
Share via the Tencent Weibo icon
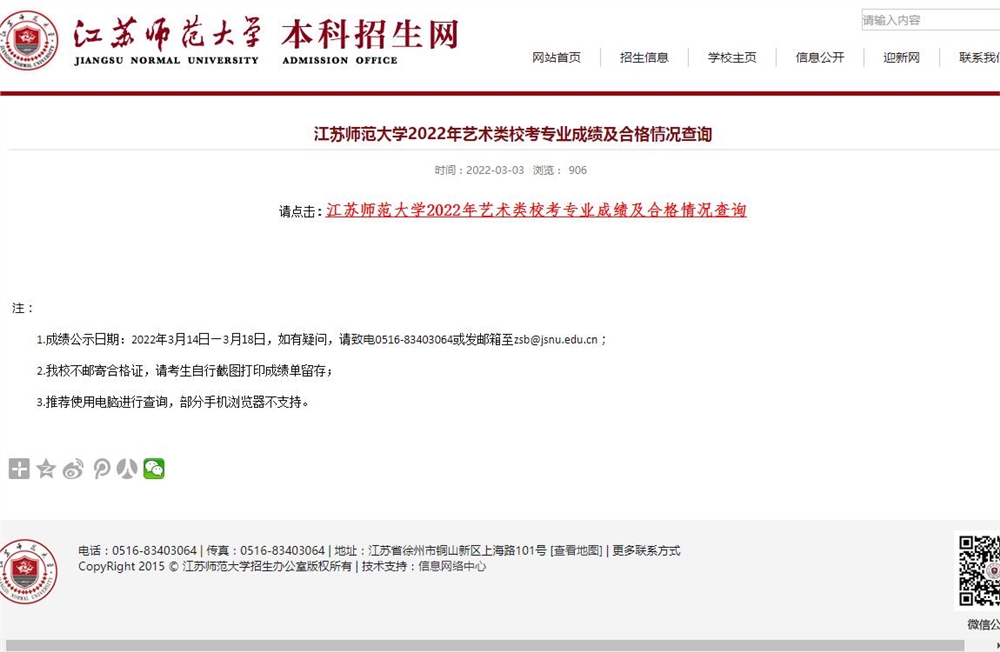click(x=101, y=469)
